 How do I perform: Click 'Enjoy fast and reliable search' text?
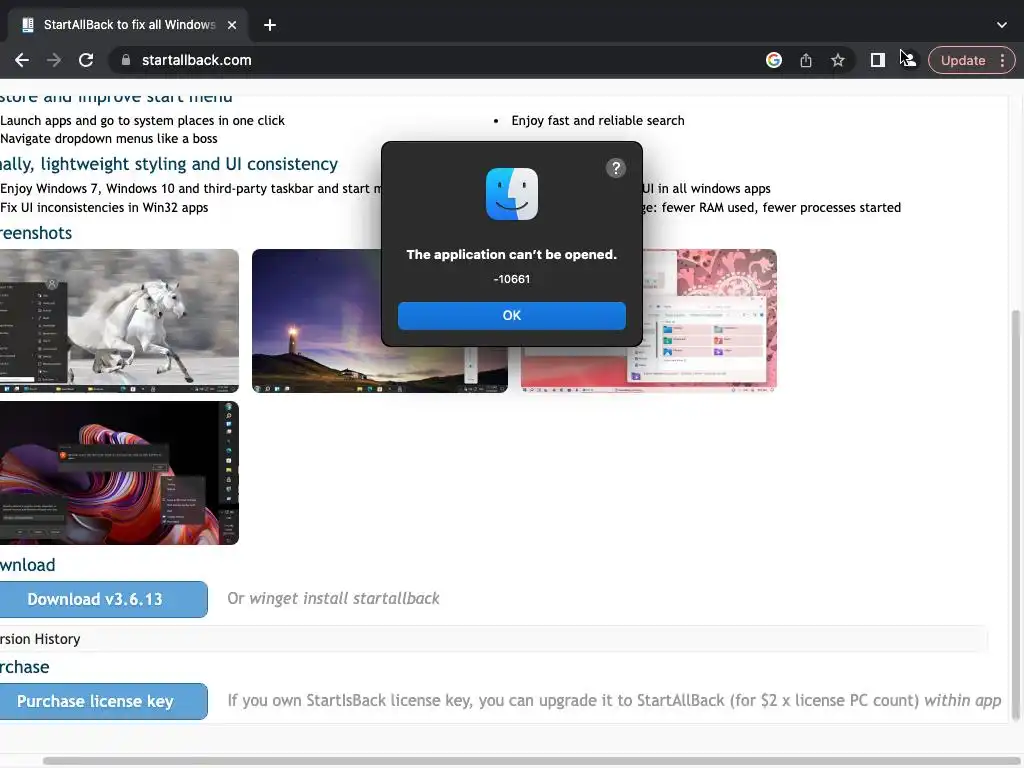(x=598, y=120)
